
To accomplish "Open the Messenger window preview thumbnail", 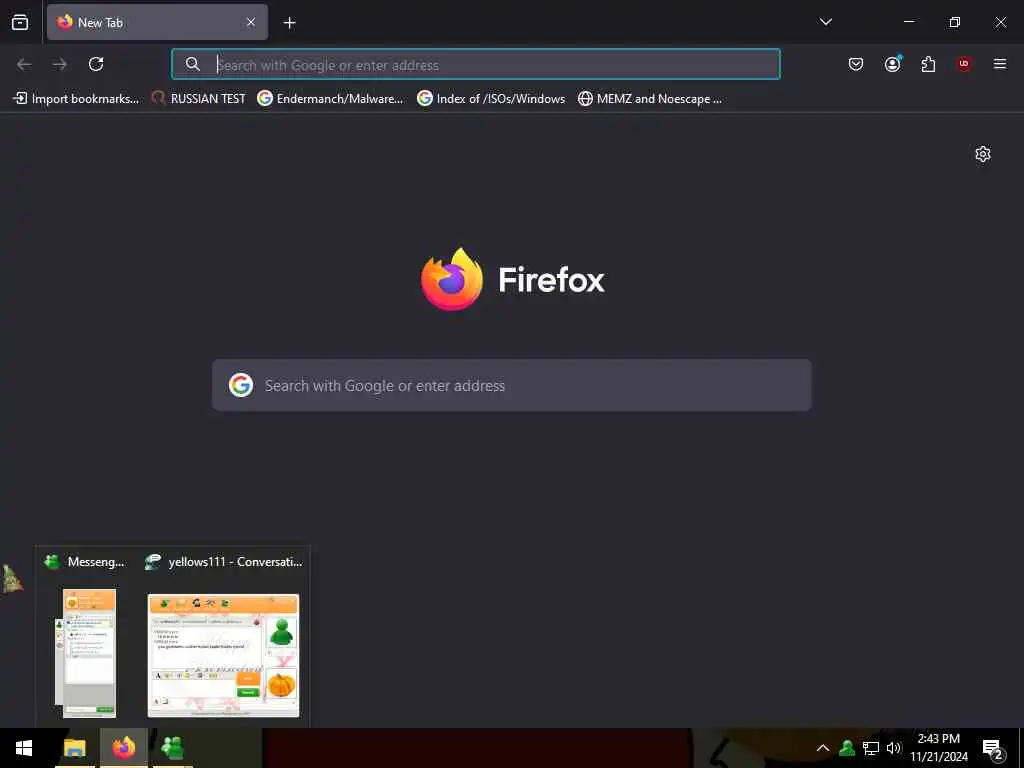I will pyautogui.click(x=86, y=653).
